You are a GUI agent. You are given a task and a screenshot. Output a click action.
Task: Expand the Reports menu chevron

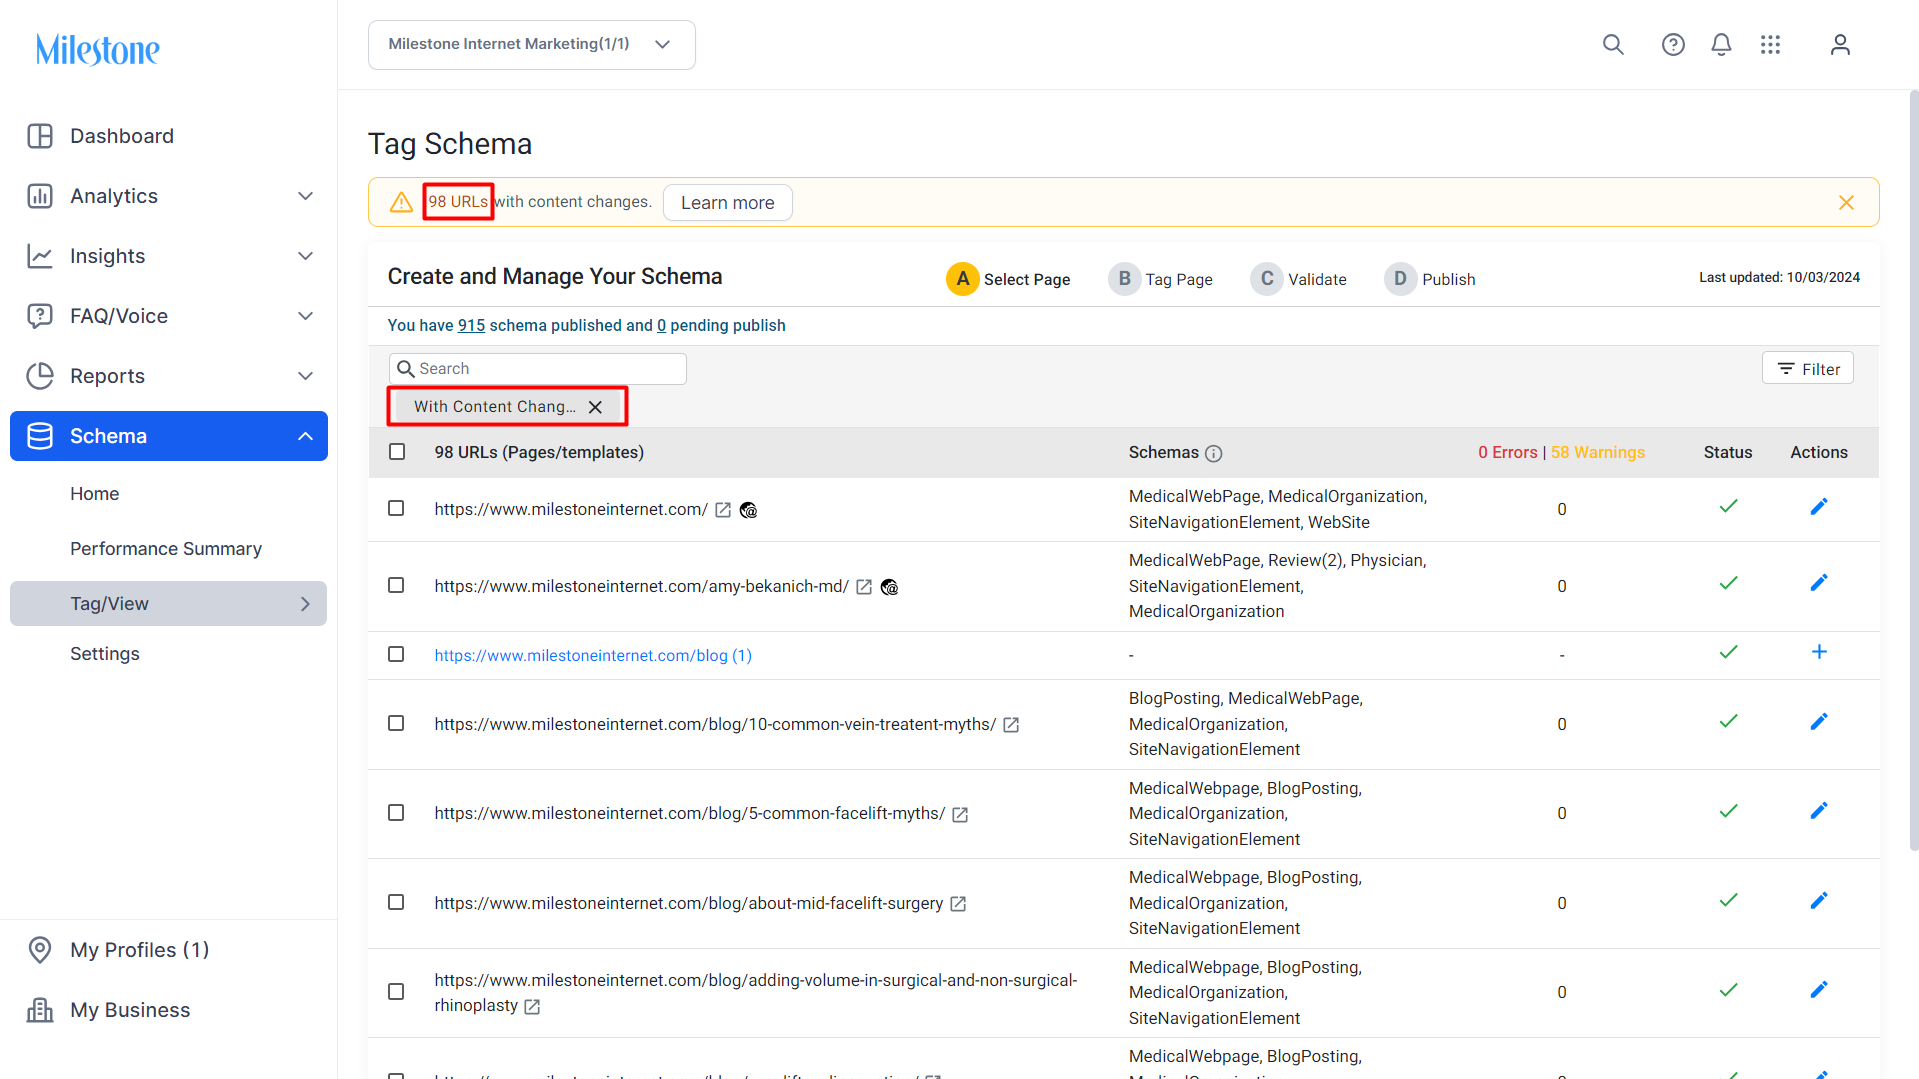click(306, 376)
